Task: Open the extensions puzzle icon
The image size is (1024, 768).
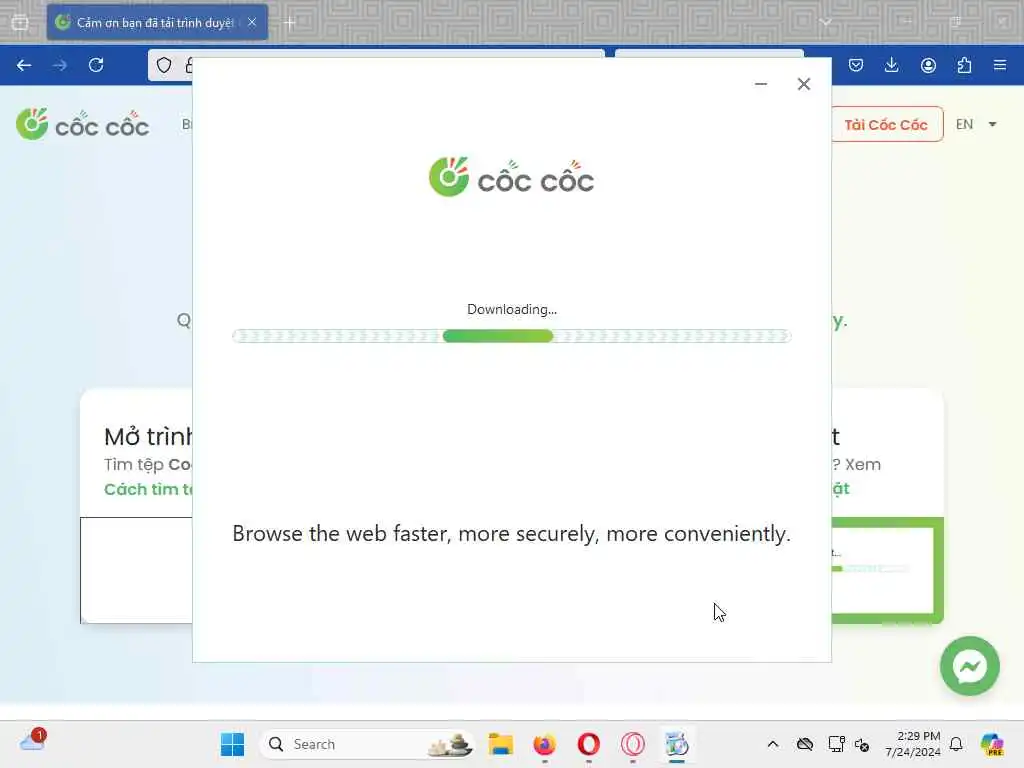Action: (964, 65)
